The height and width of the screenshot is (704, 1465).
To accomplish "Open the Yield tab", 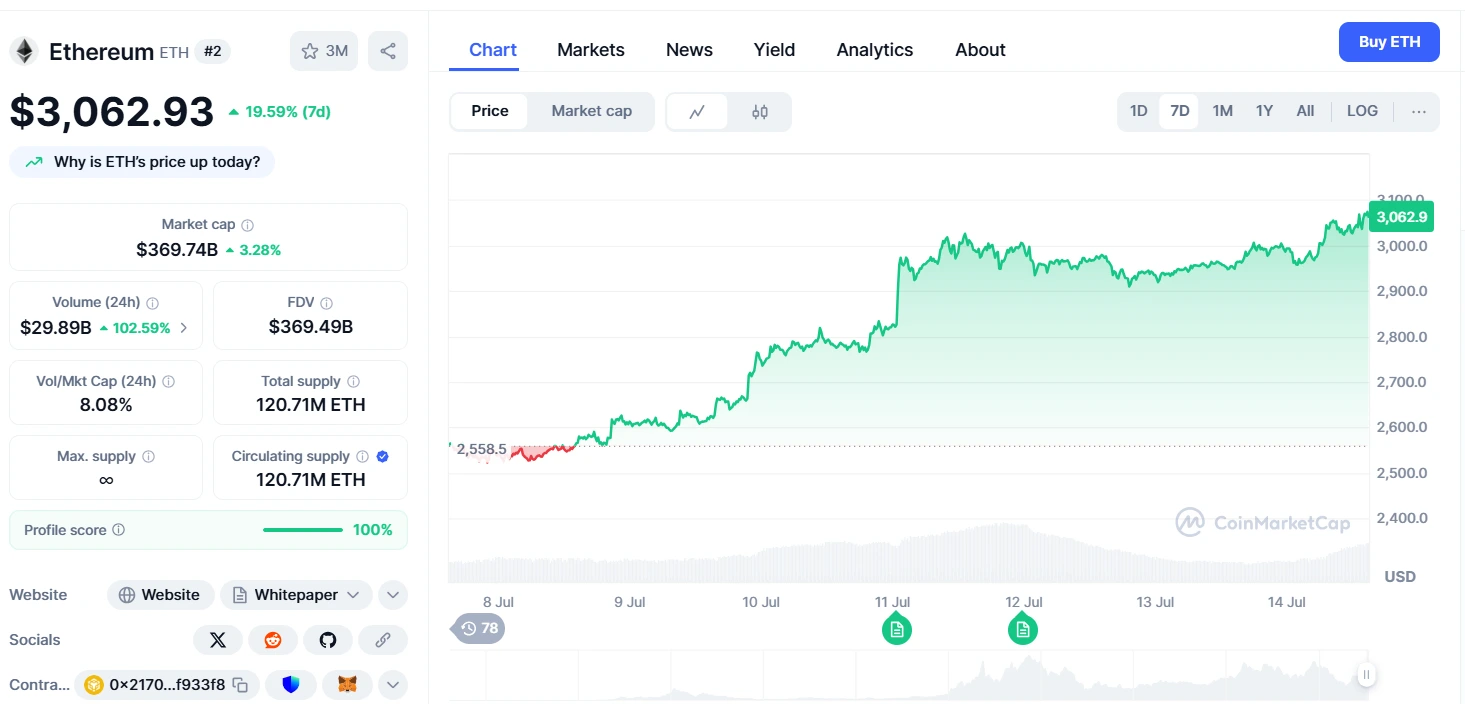I will 774,50.
